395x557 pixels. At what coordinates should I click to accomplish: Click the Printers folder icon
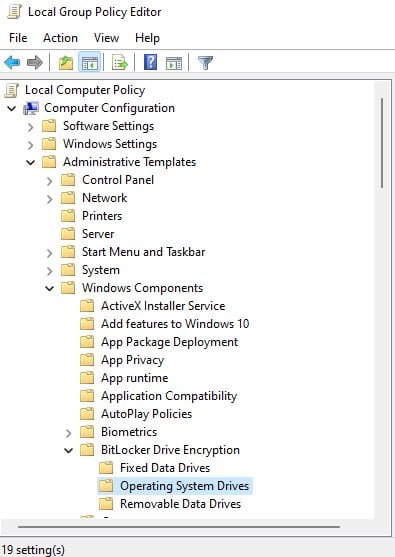click(x=68, y=216)
